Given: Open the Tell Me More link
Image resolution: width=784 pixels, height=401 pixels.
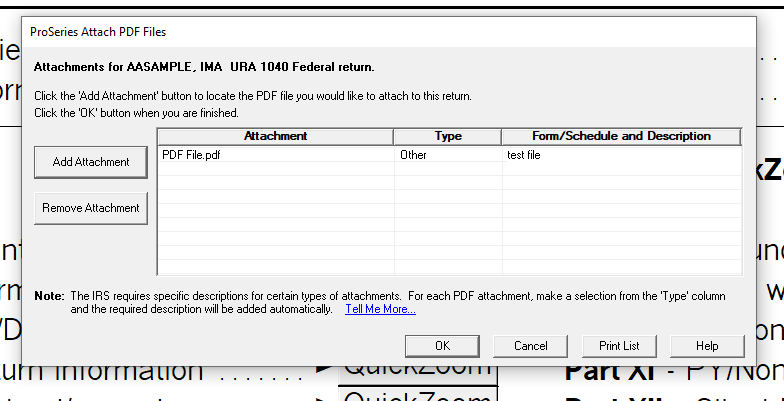Looking at the screenshot, I should pos(380,310).
